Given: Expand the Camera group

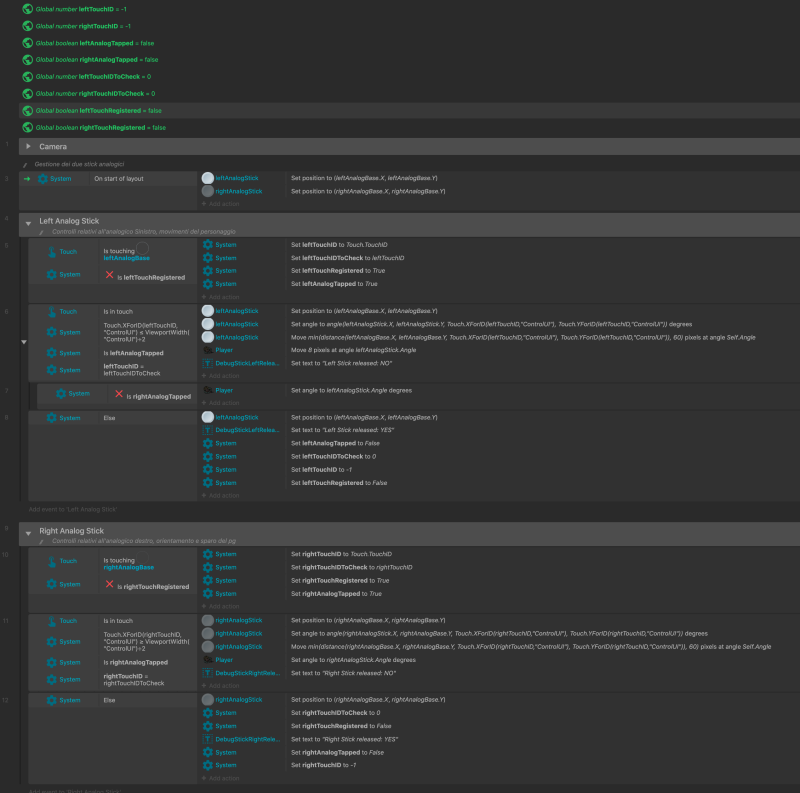Looking at the screenshot, I should tap(29, 146).
